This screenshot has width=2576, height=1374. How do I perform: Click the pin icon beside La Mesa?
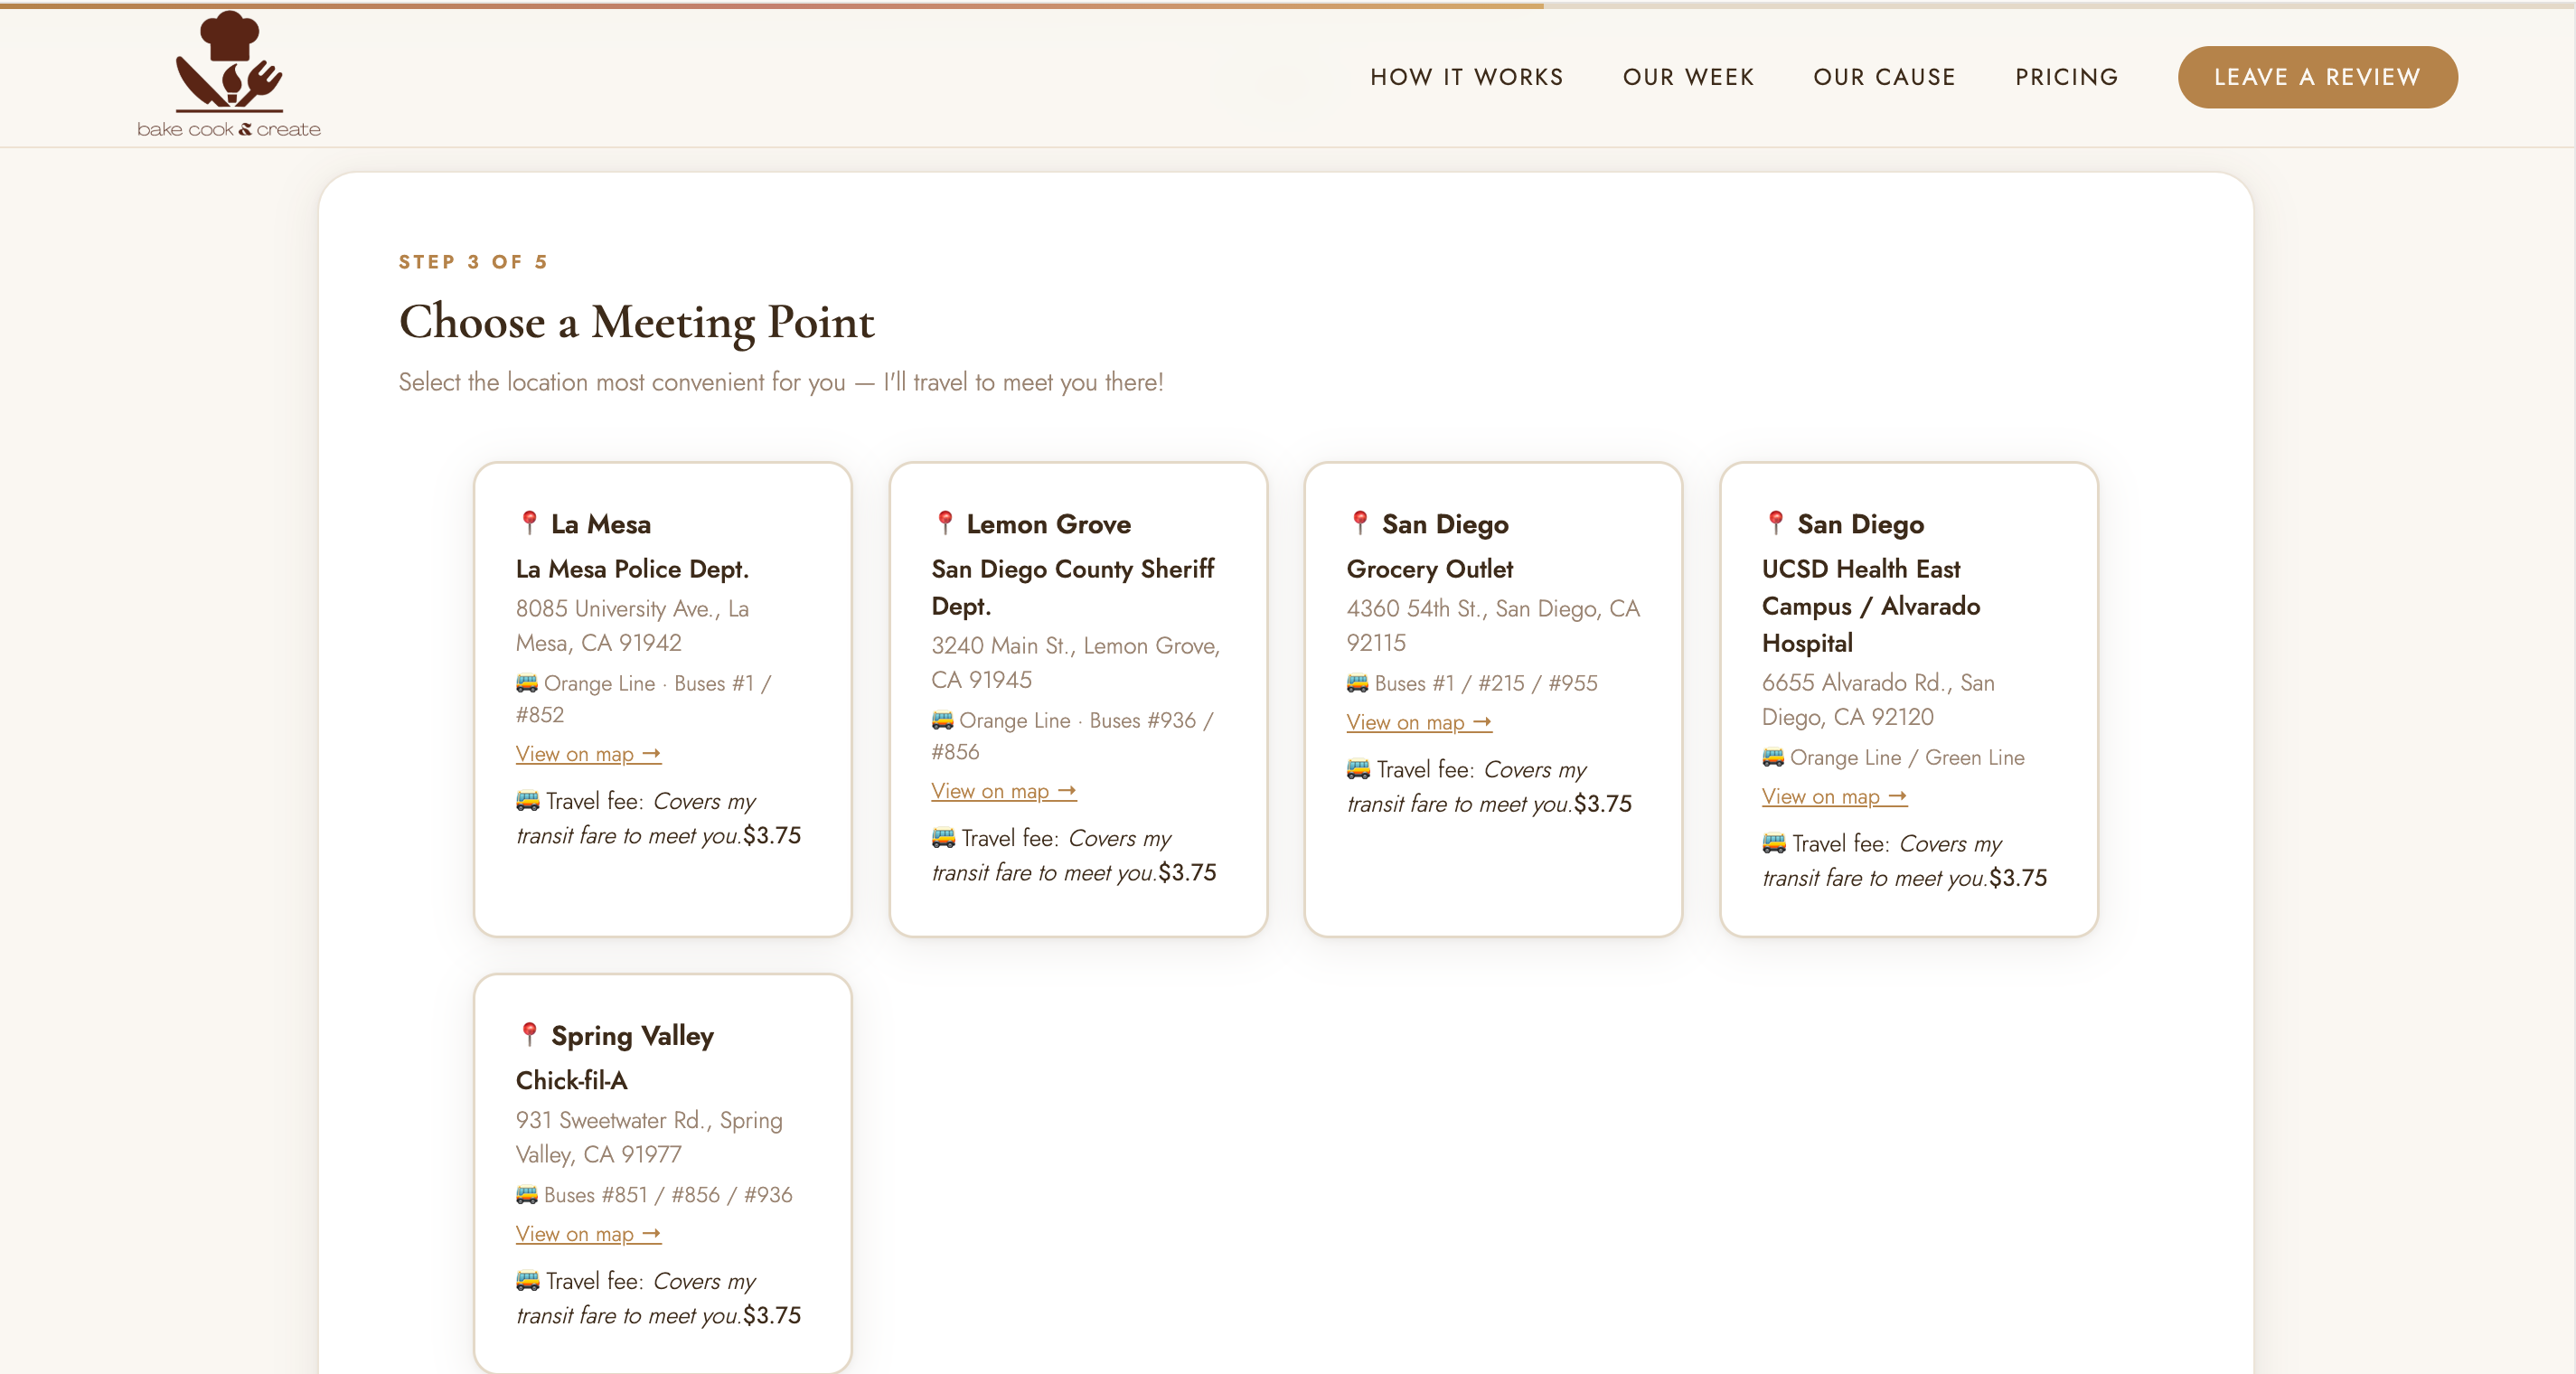pos(529,522)
